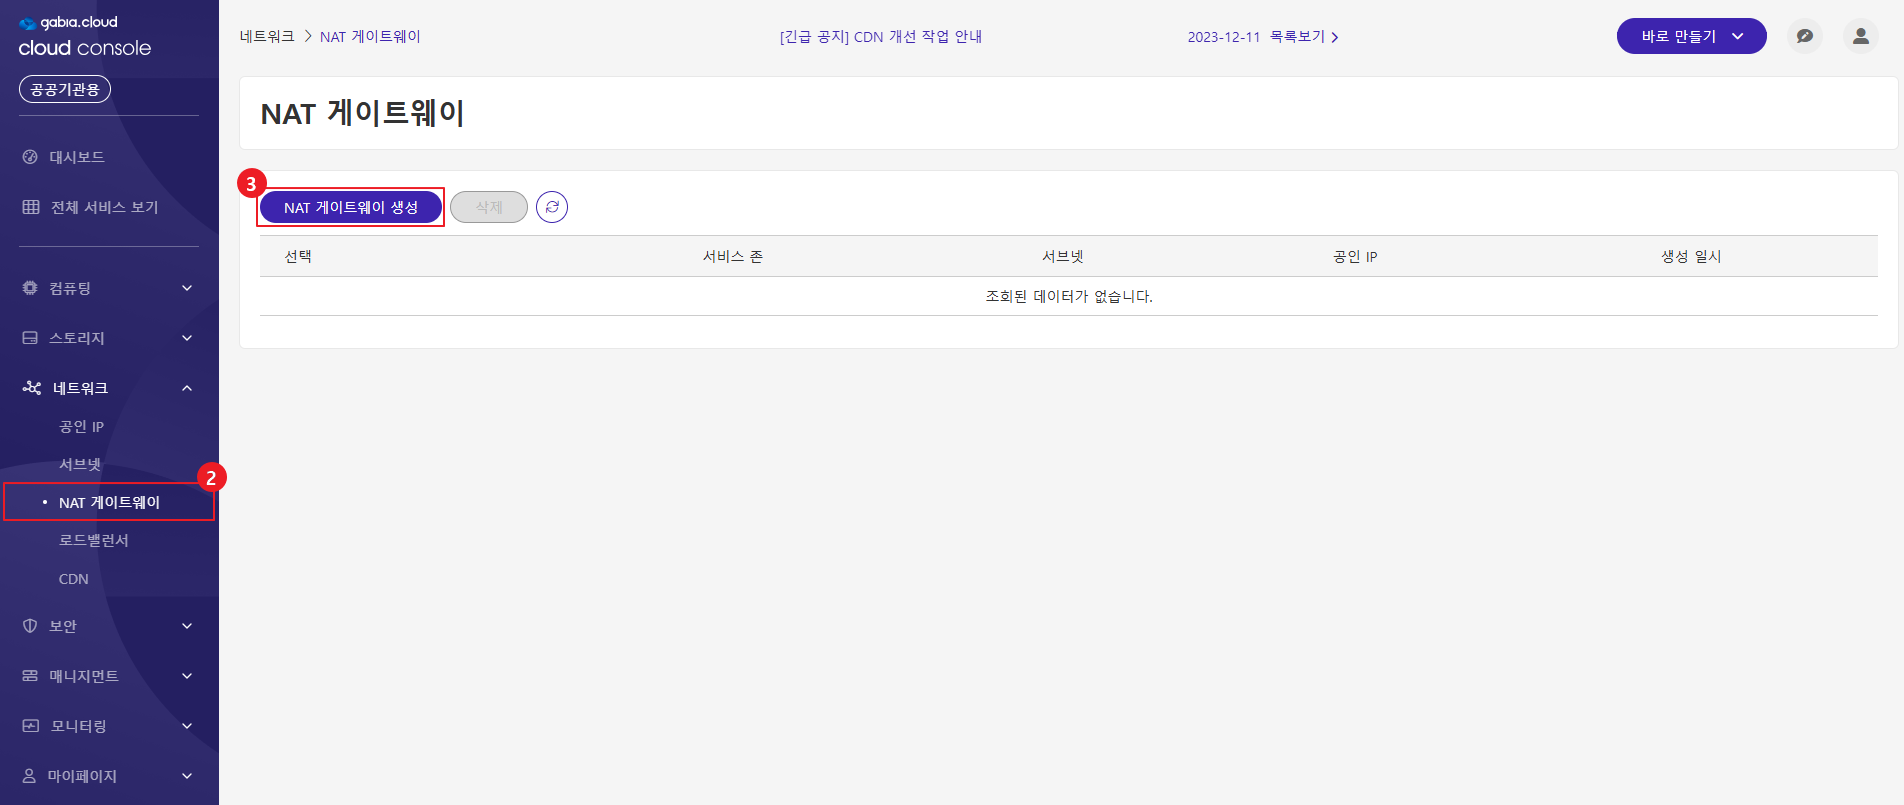This screenshot has width=1904, height=805.
Task: Click the dashboard gauge icon
Action: click(x=30, y=157)
